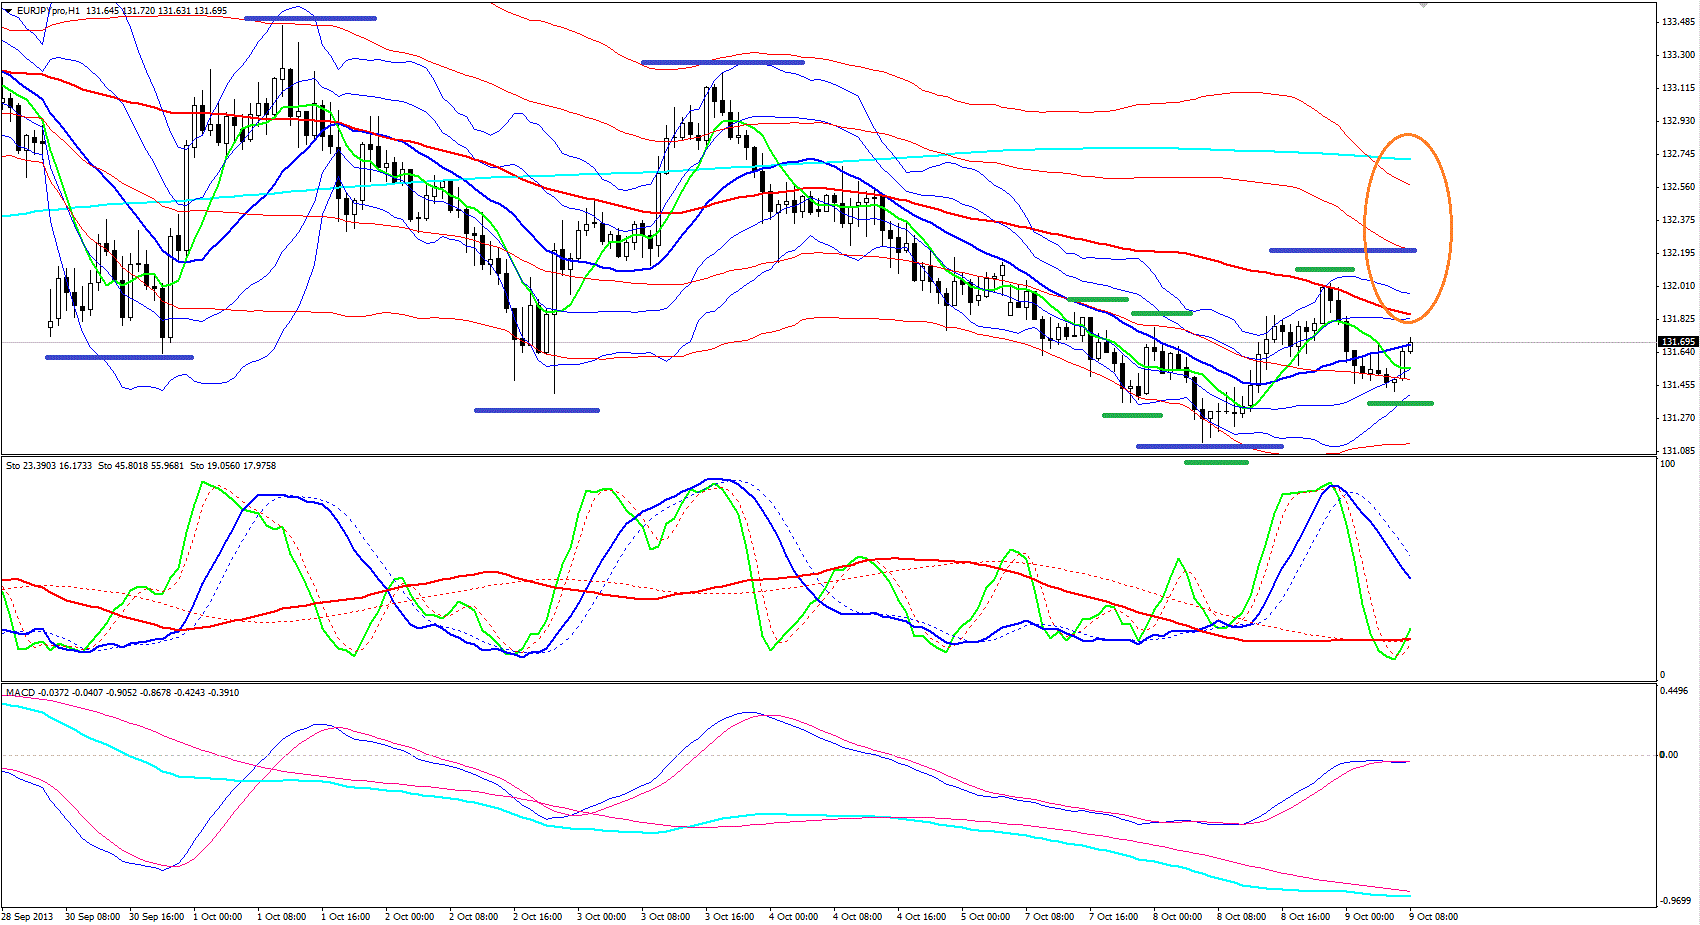1700x925 pixels.
Task: Click the 3 Oct 00:00 time label
Action: [601, 917]
